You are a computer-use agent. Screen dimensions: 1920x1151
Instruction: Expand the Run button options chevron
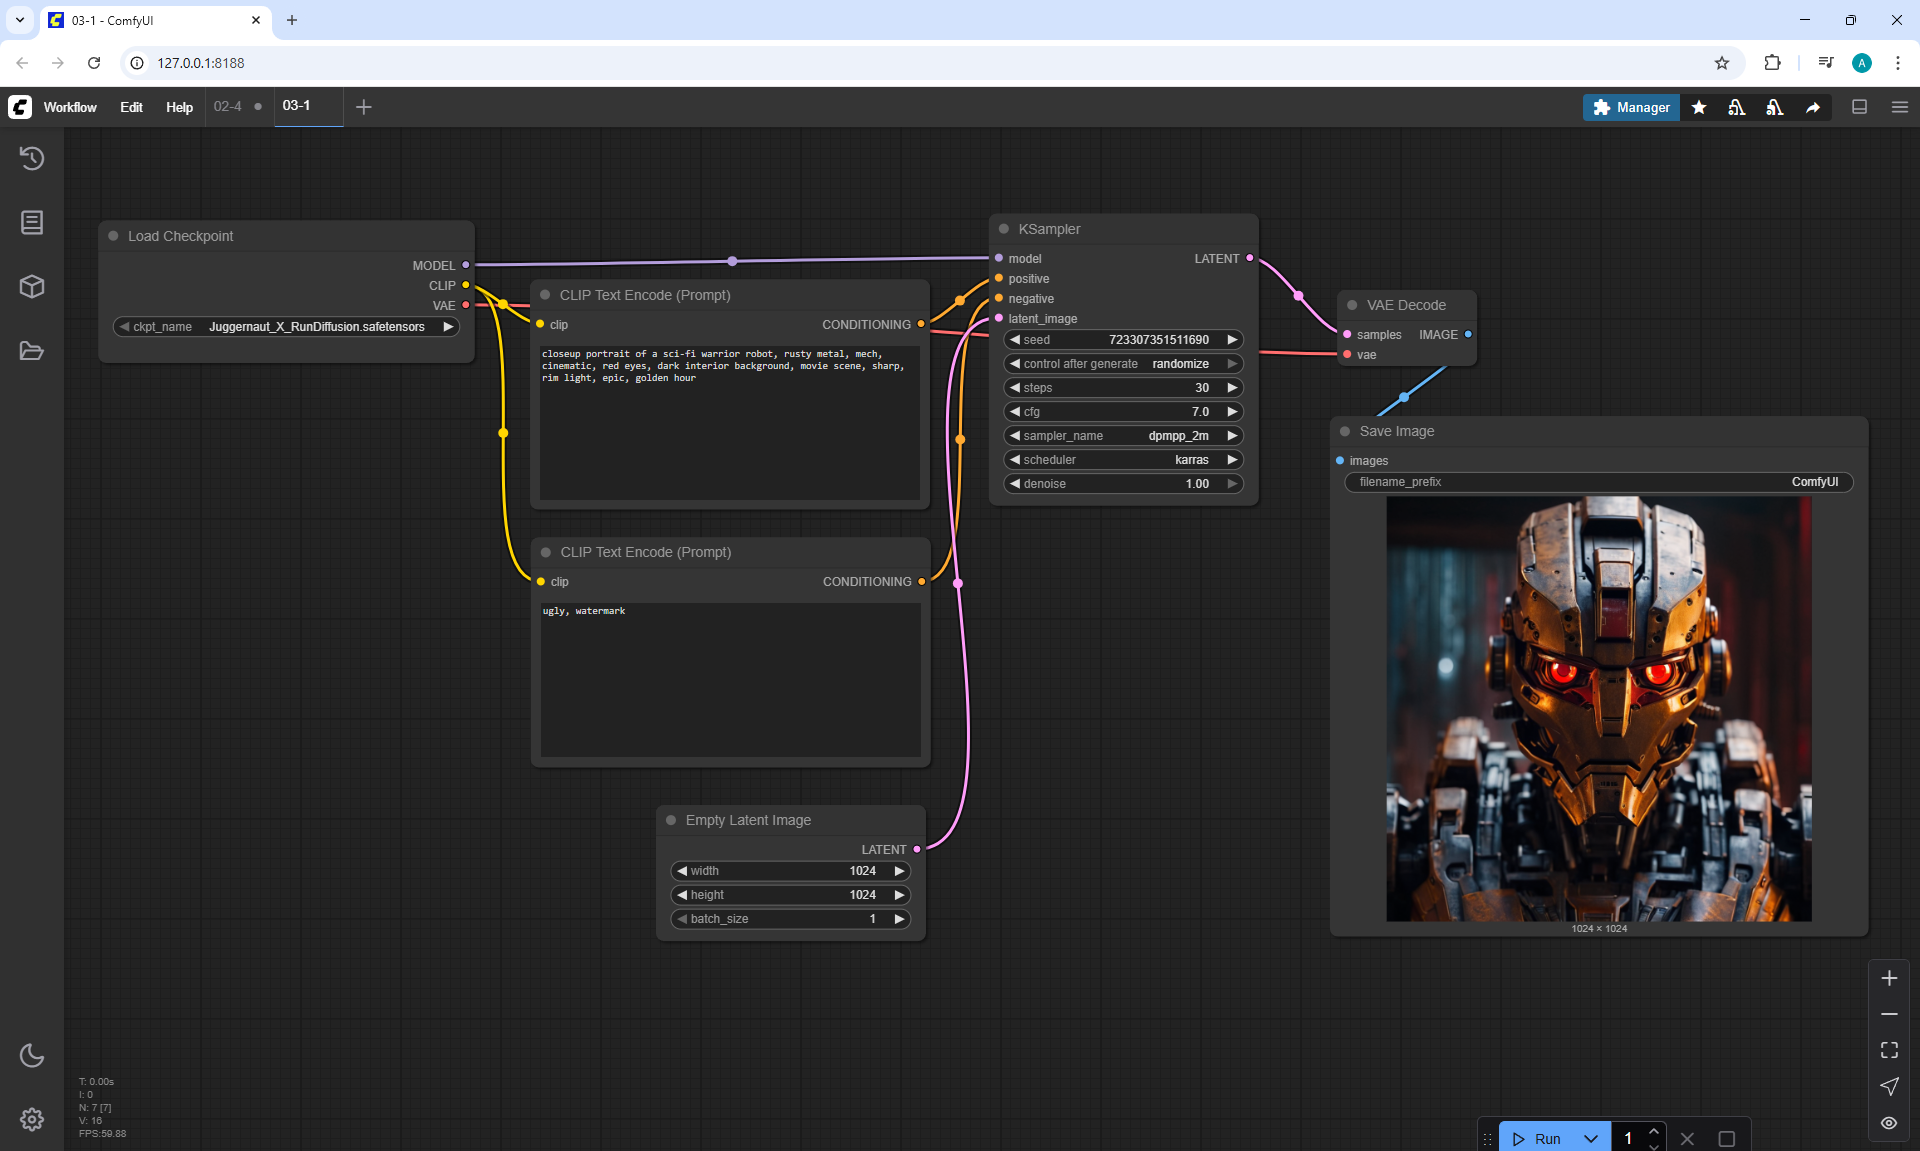click(1591, 1139)
